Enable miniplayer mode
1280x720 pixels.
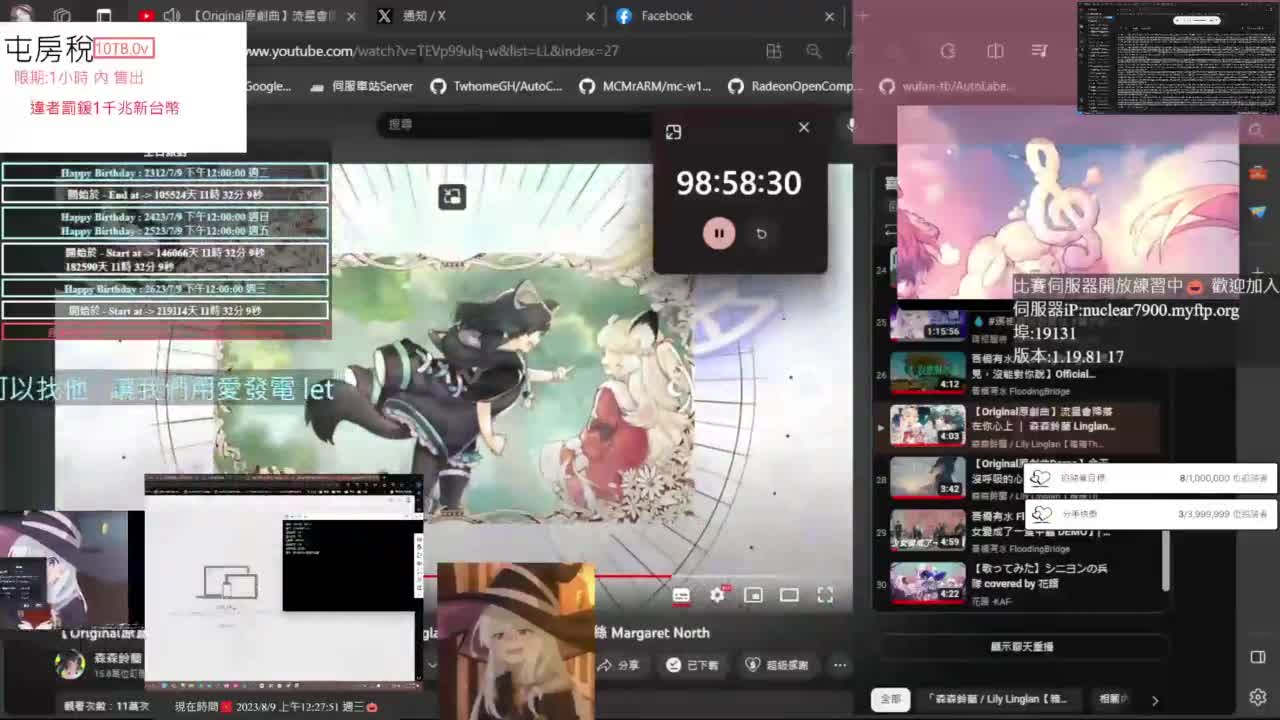point(753,595)
